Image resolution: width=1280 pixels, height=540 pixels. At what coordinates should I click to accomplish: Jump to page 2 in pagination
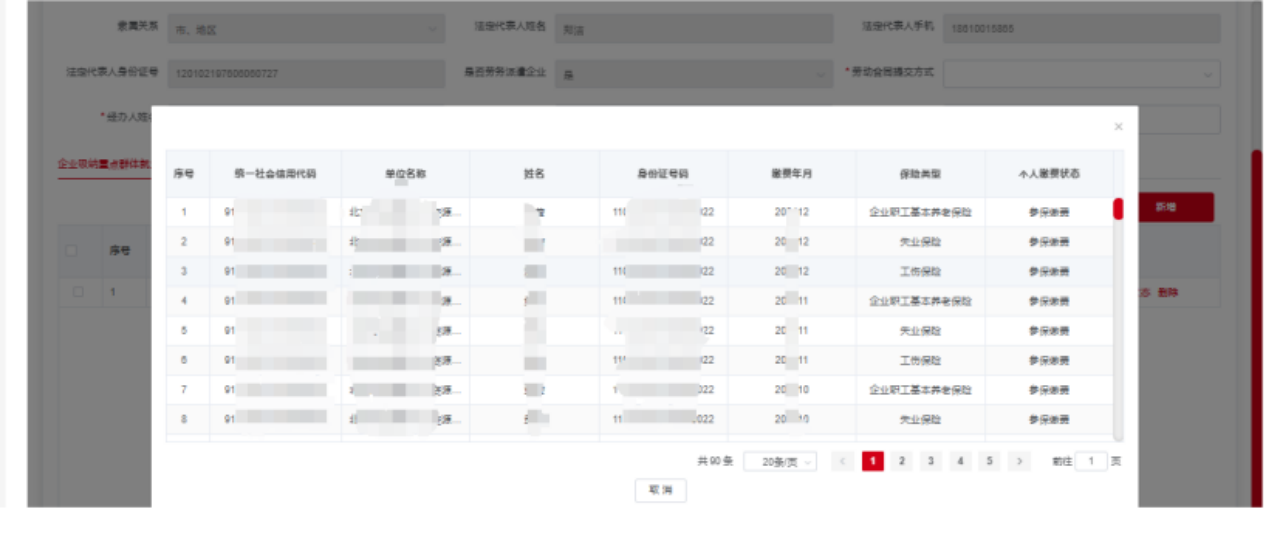click(902, 461)
